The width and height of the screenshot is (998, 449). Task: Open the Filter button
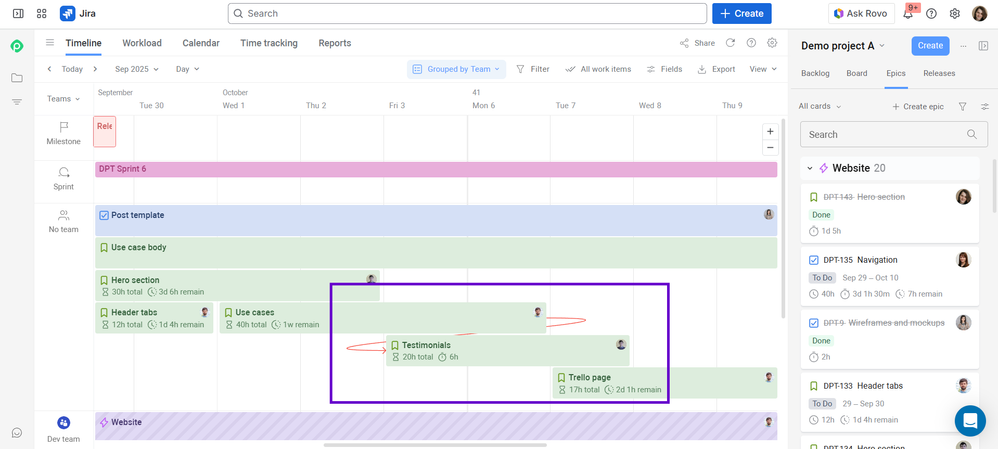pyautogui.click(x=533, y=69)
